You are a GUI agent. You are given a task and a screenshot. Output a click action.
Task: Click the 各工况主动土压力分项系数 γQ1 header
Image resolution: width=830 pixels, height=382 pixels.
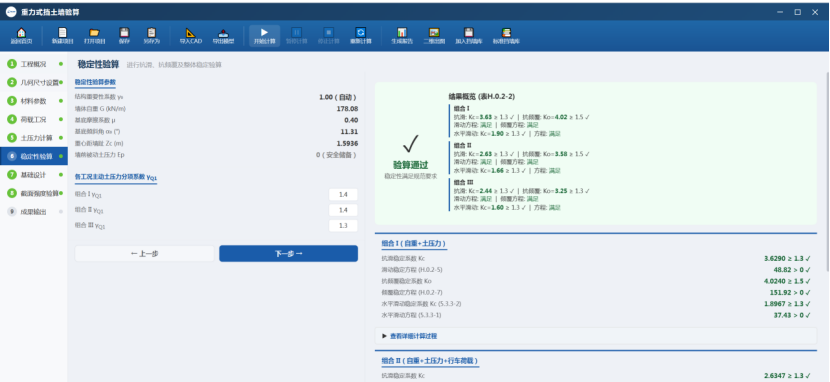(116, 177)
